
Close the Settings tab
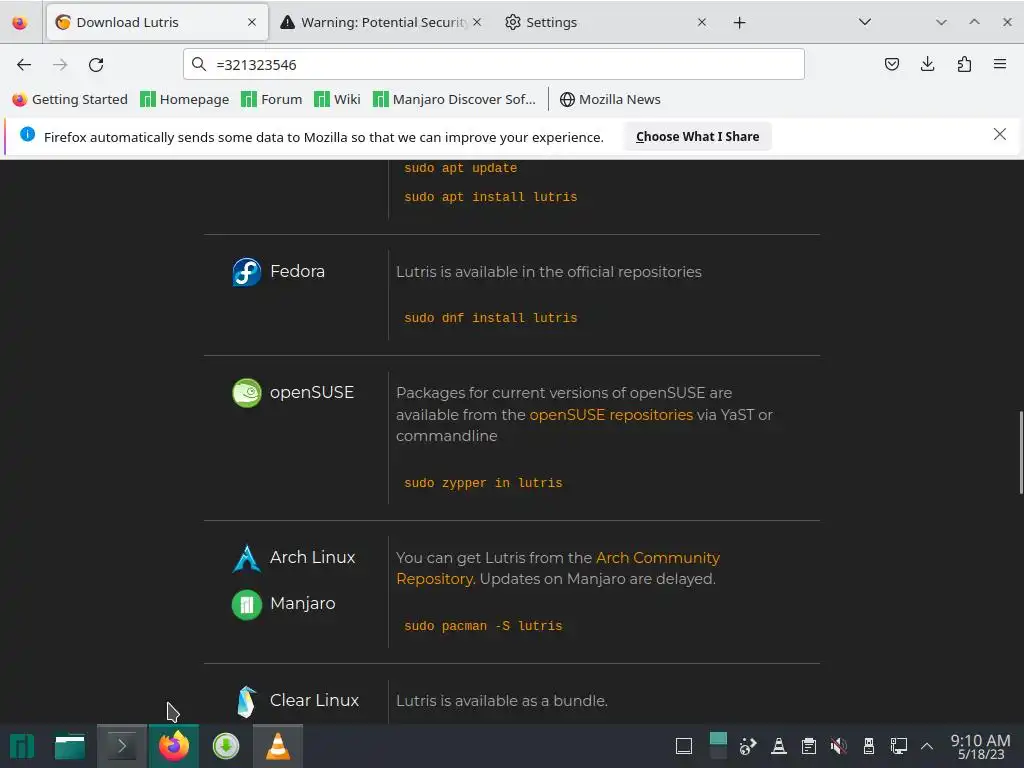(x=701, y=22)
